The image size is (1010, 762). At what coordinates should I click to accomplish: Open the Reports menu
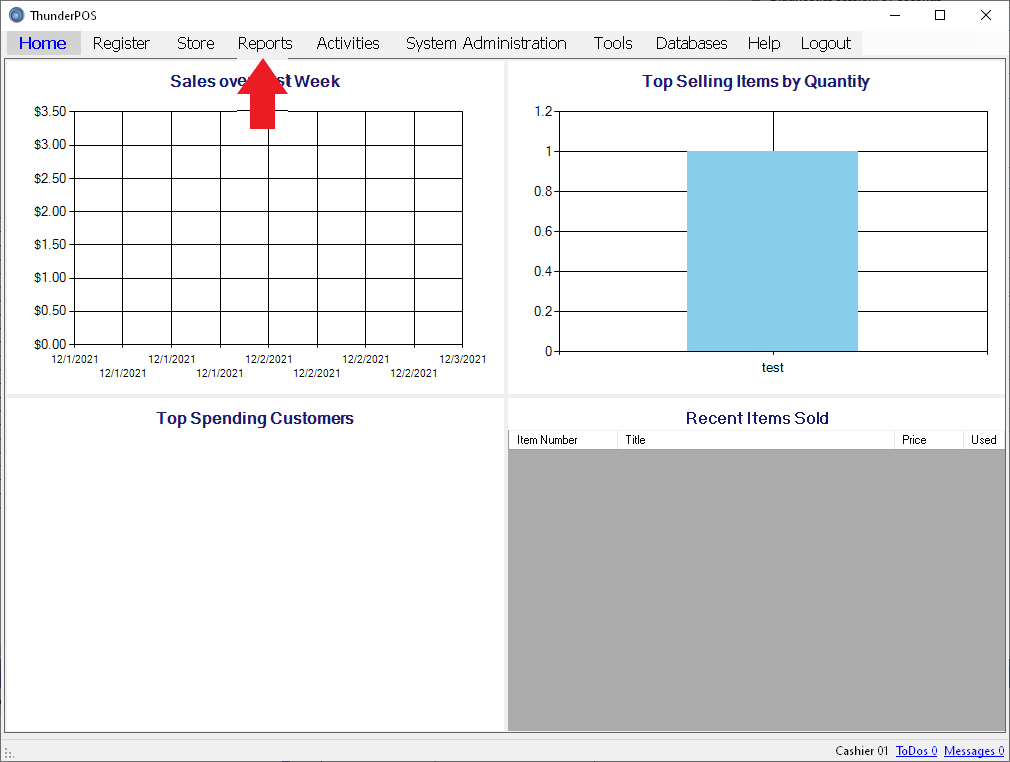[265, 43]
